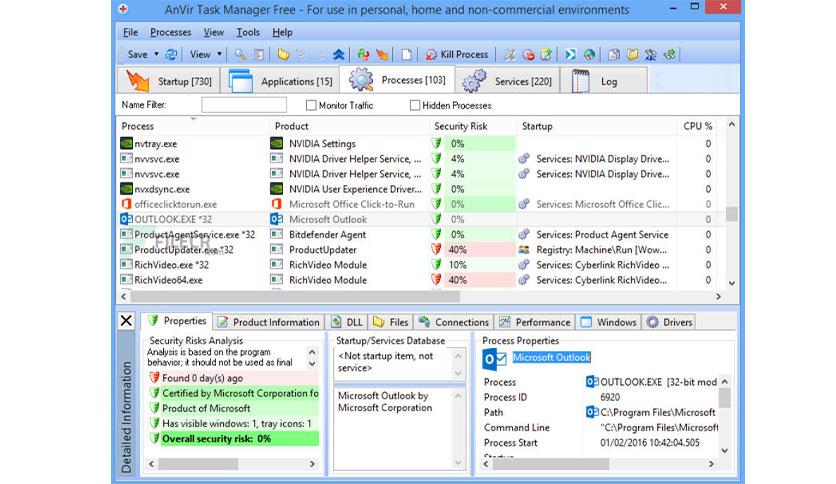
Task: Click the globe icon in toolbar
Action: pyautogui.click(x=589, y=54)
